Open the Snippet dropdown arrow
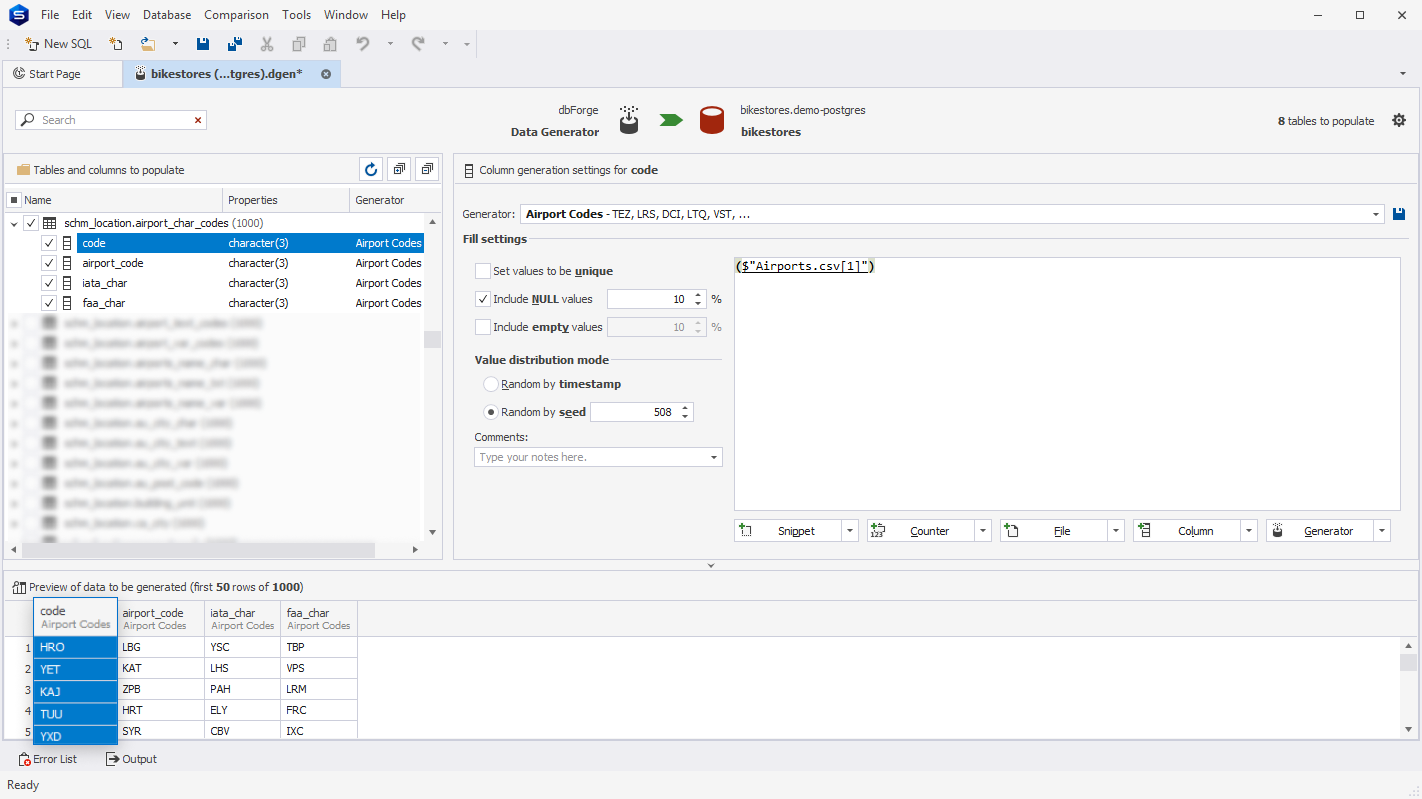This screenshot has width=1422, height=799. (850, 531)
